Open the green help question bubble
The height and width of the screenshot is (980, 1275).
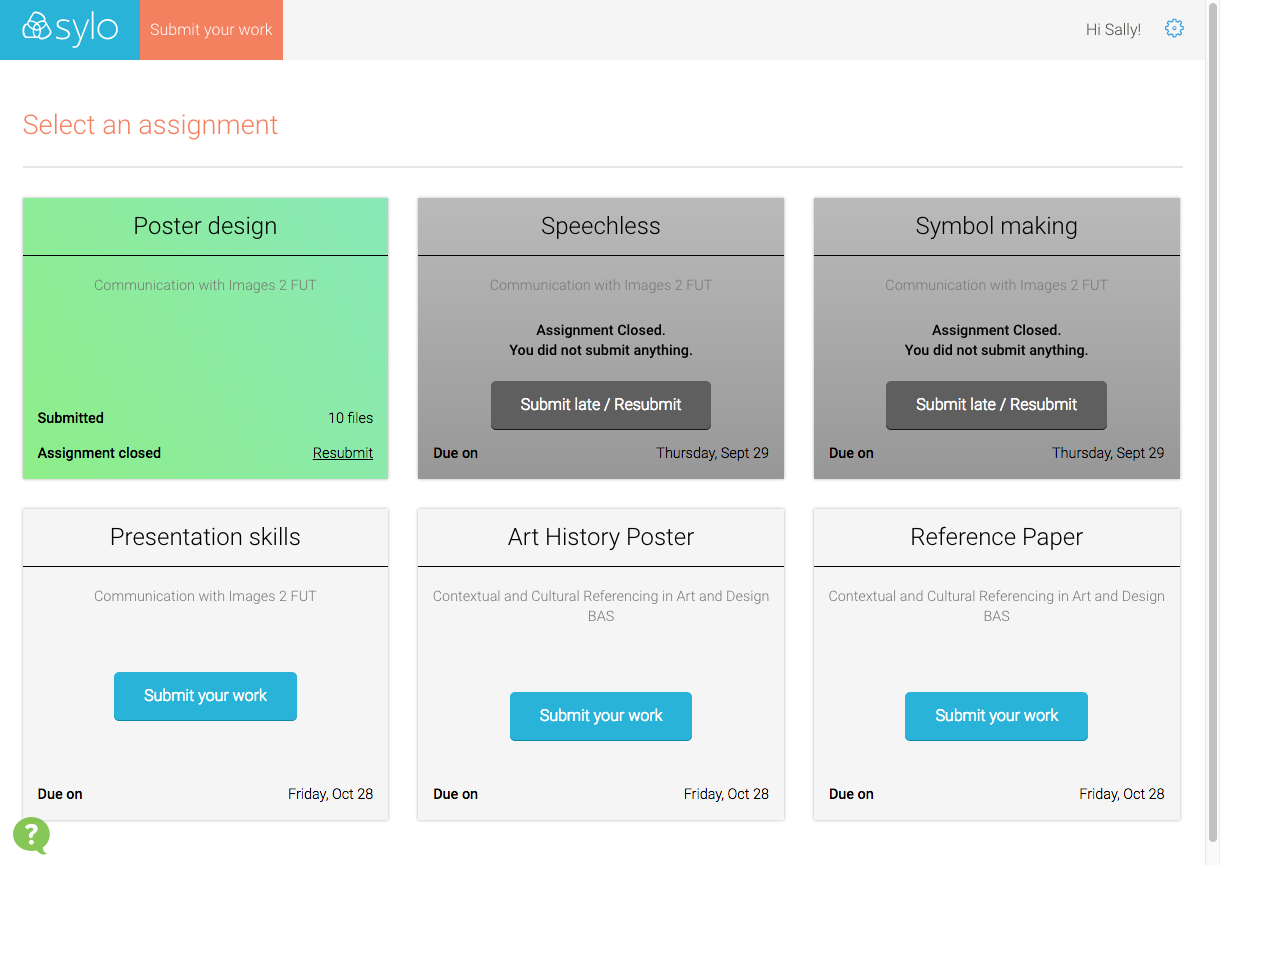coord(31,836)
